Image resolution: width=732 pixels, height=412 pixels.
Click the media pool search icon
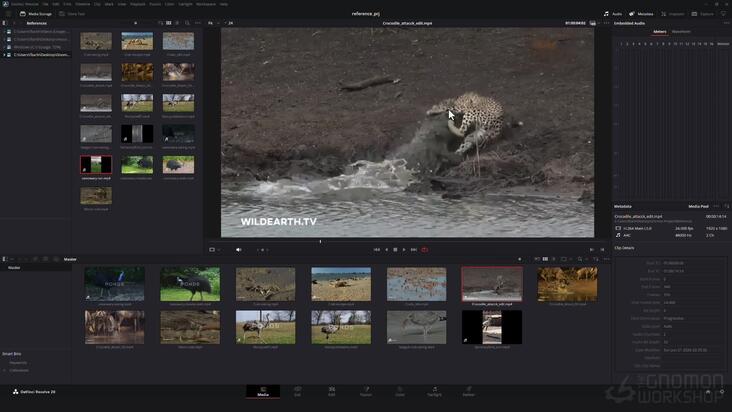pos(580,259)
